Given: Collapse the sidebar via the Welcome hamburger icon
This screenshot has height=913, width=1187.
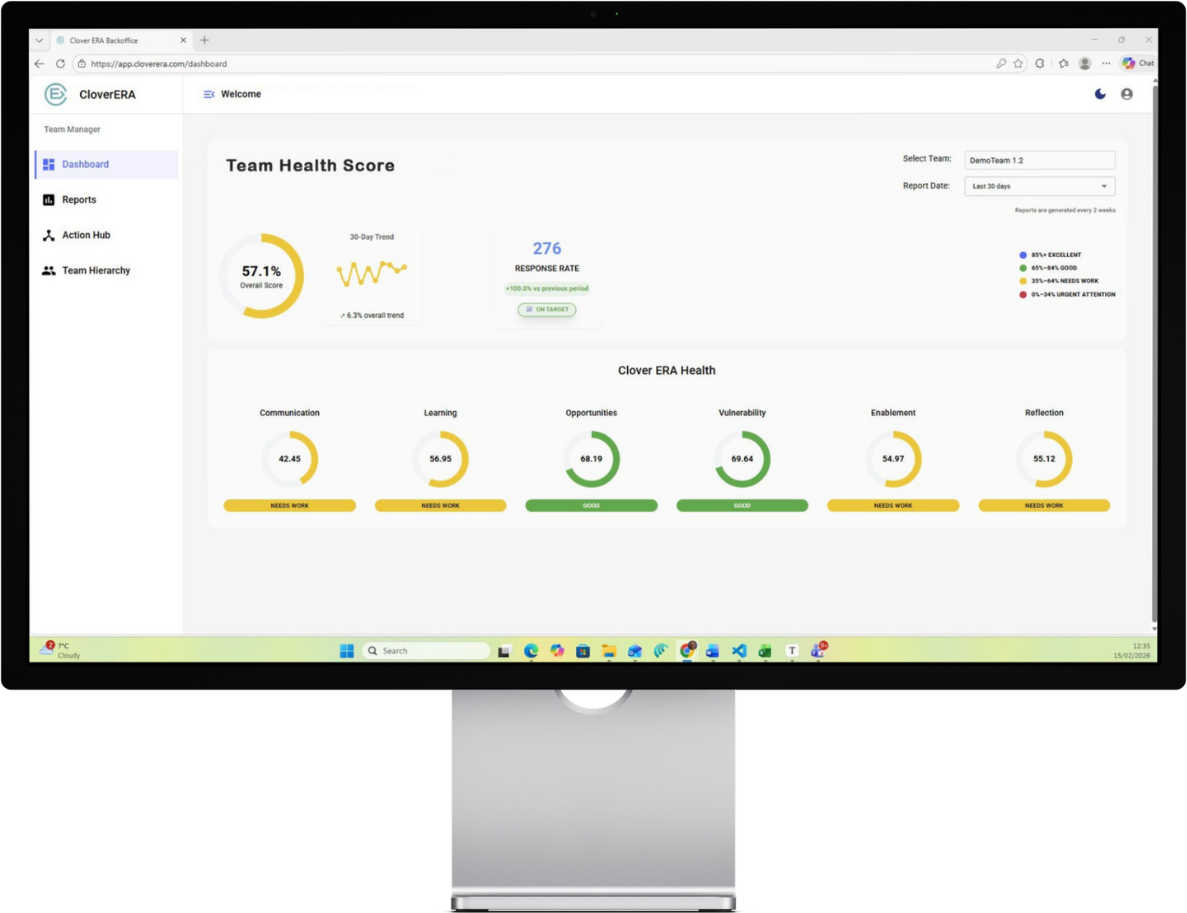Looking at the screenshot, I should 208,93.
